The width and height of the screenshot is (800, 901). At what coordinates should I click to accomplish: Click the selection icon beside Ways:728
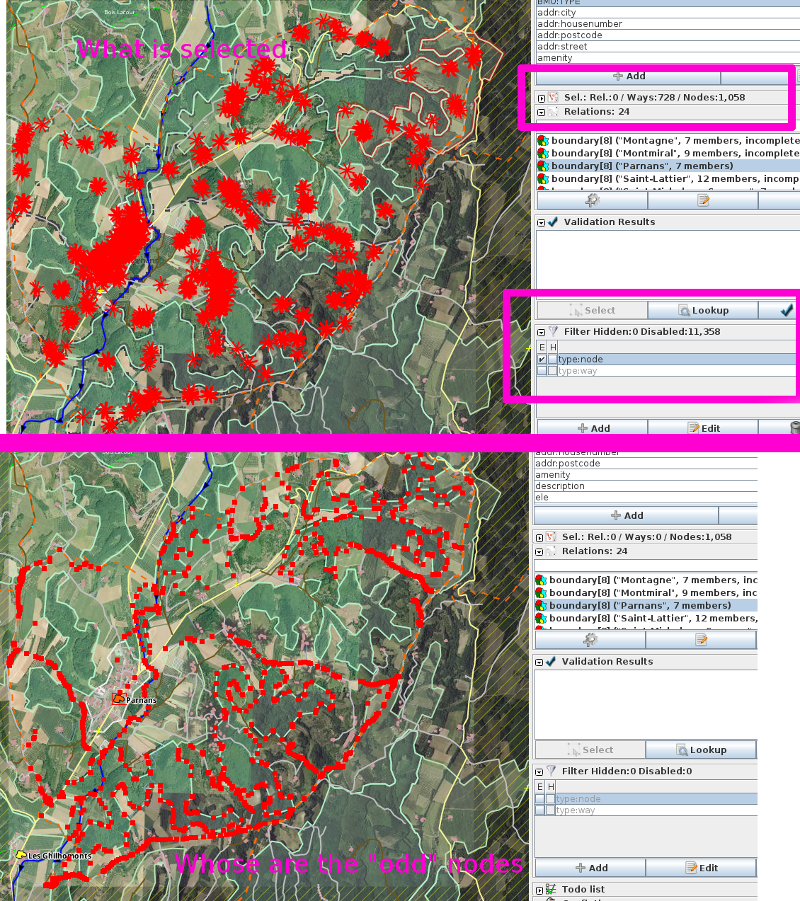click(553, 97)
